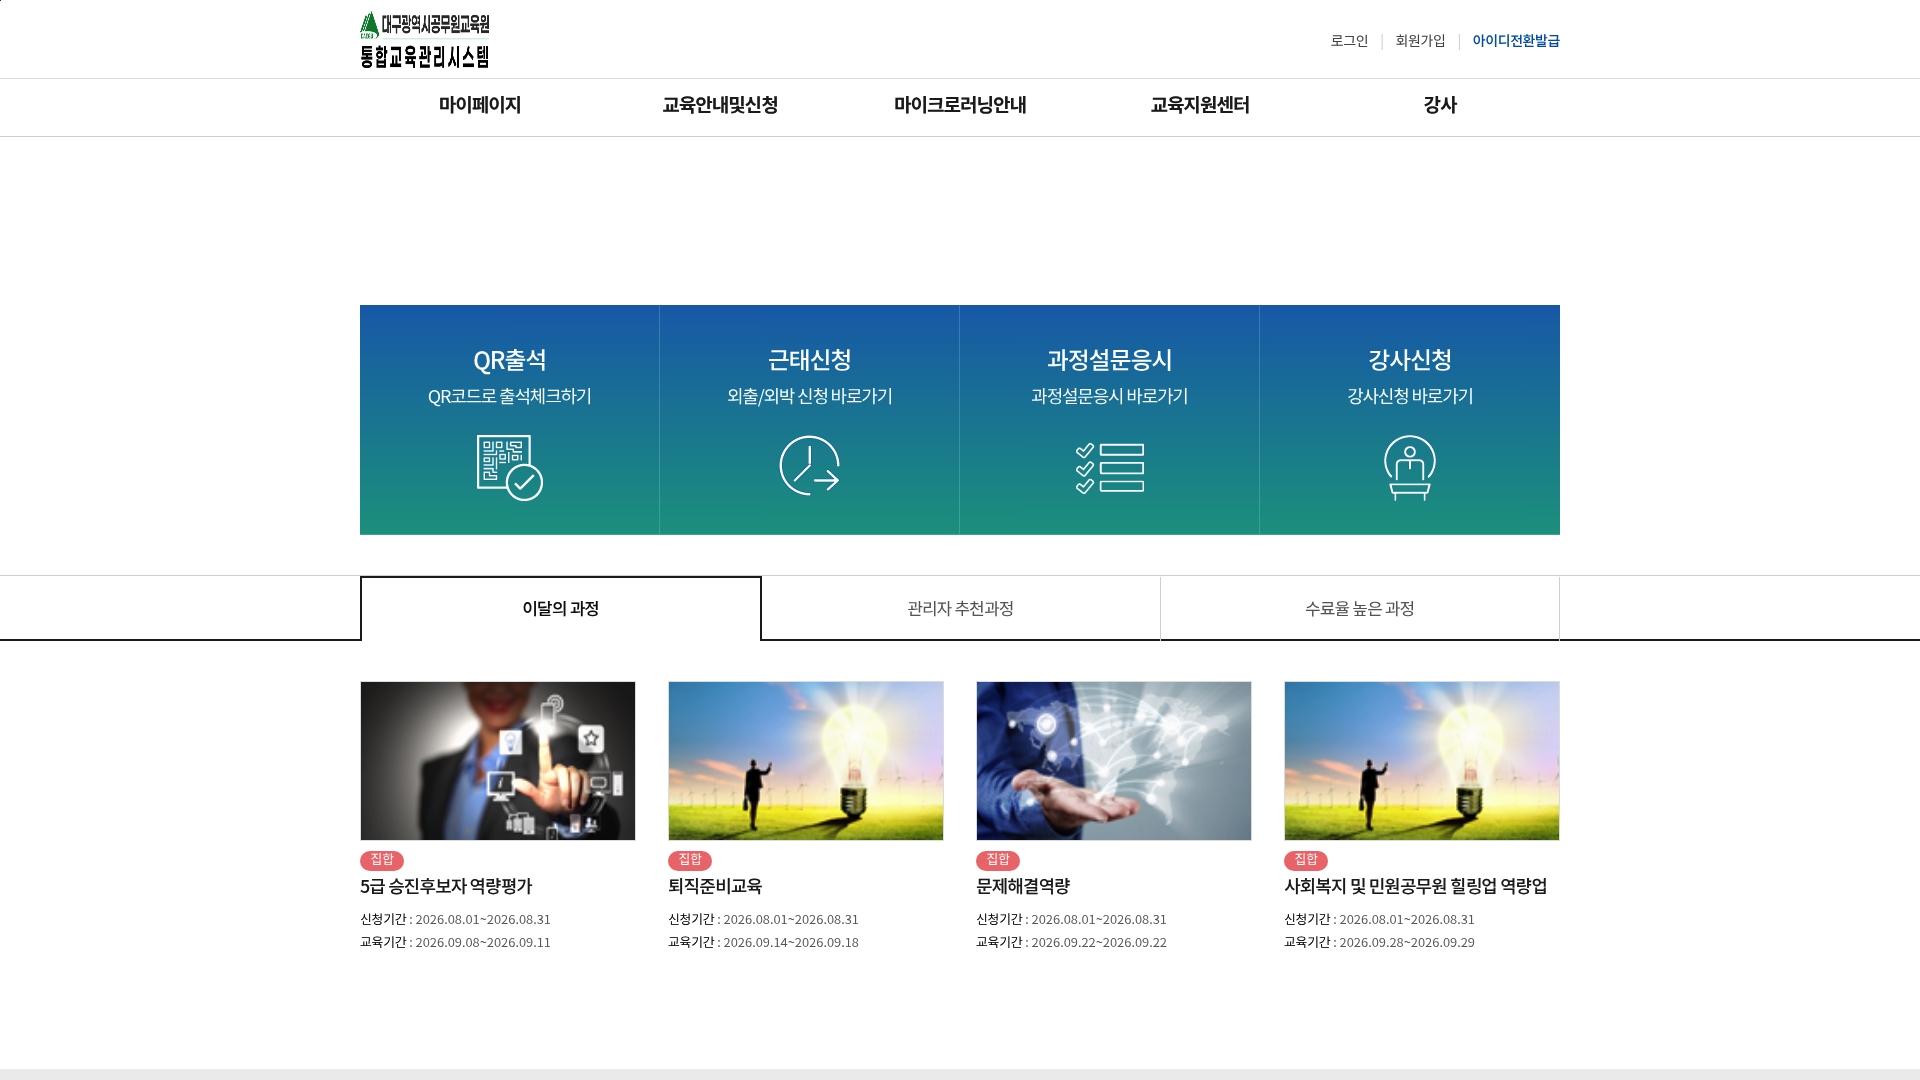Click 교육기간 2026.09.22~2026.09.22 text

1071,942
